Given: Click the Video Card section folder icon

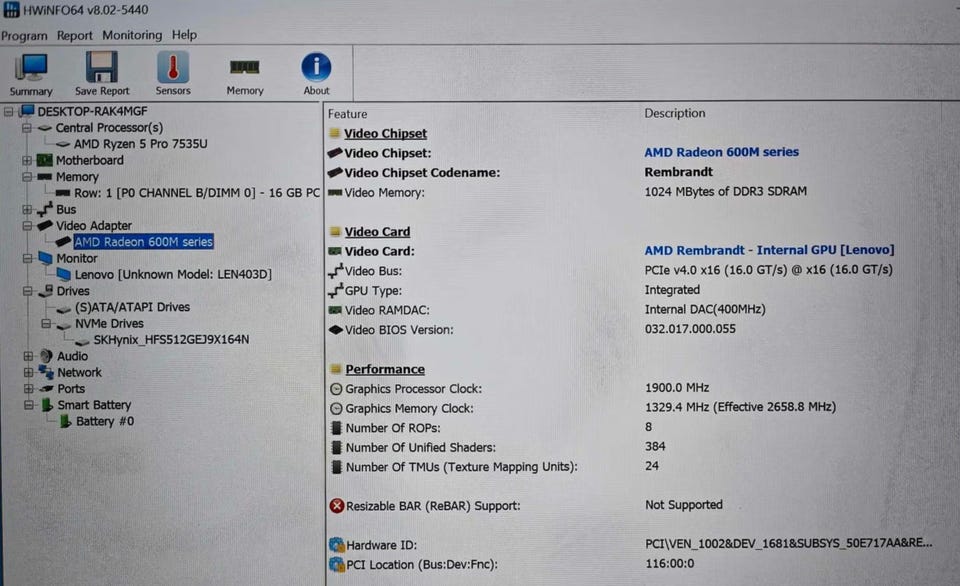Looking at the screenshot, I should click(x=335, y=231).
